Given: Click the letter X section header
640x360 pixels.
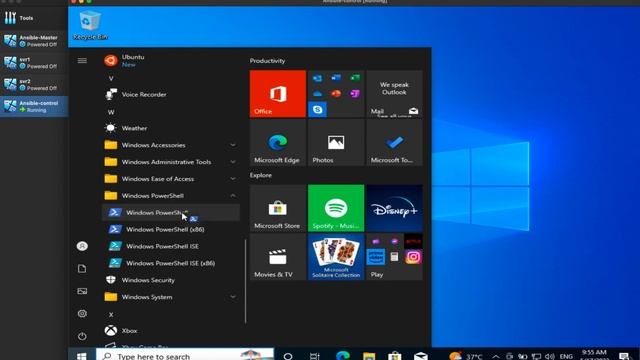Looking at the screenshot, I should click(x=111, y=314).
